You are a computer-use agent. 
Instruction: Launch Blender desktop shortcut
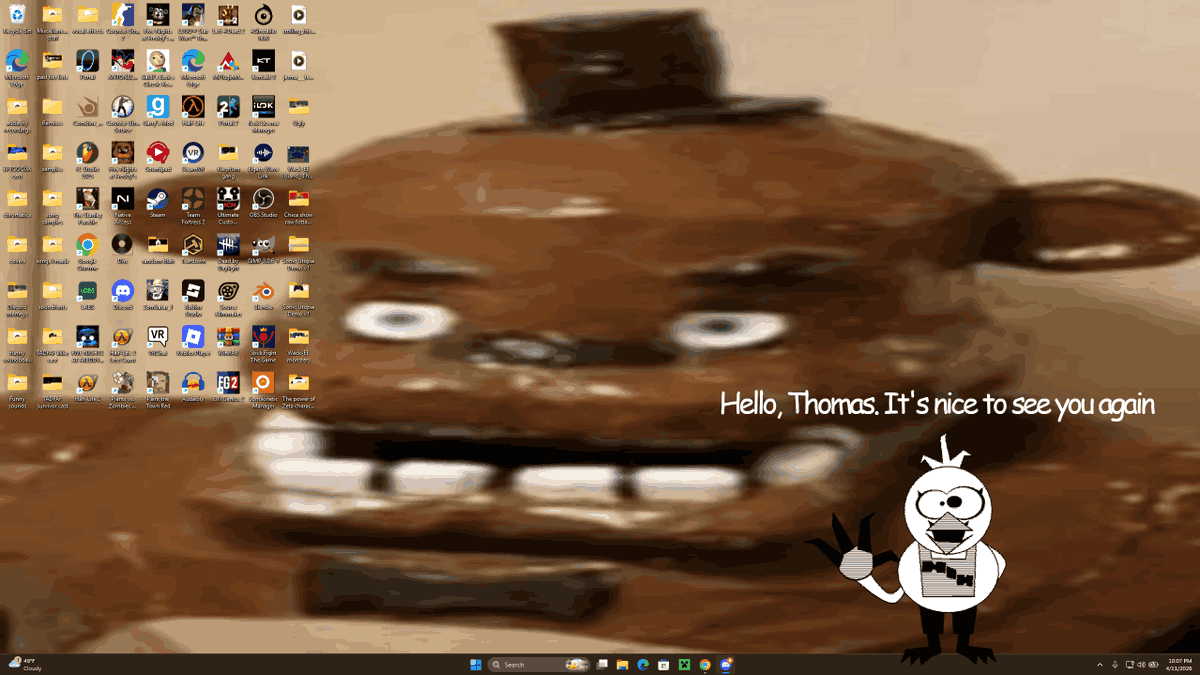[x=263, y=295]
